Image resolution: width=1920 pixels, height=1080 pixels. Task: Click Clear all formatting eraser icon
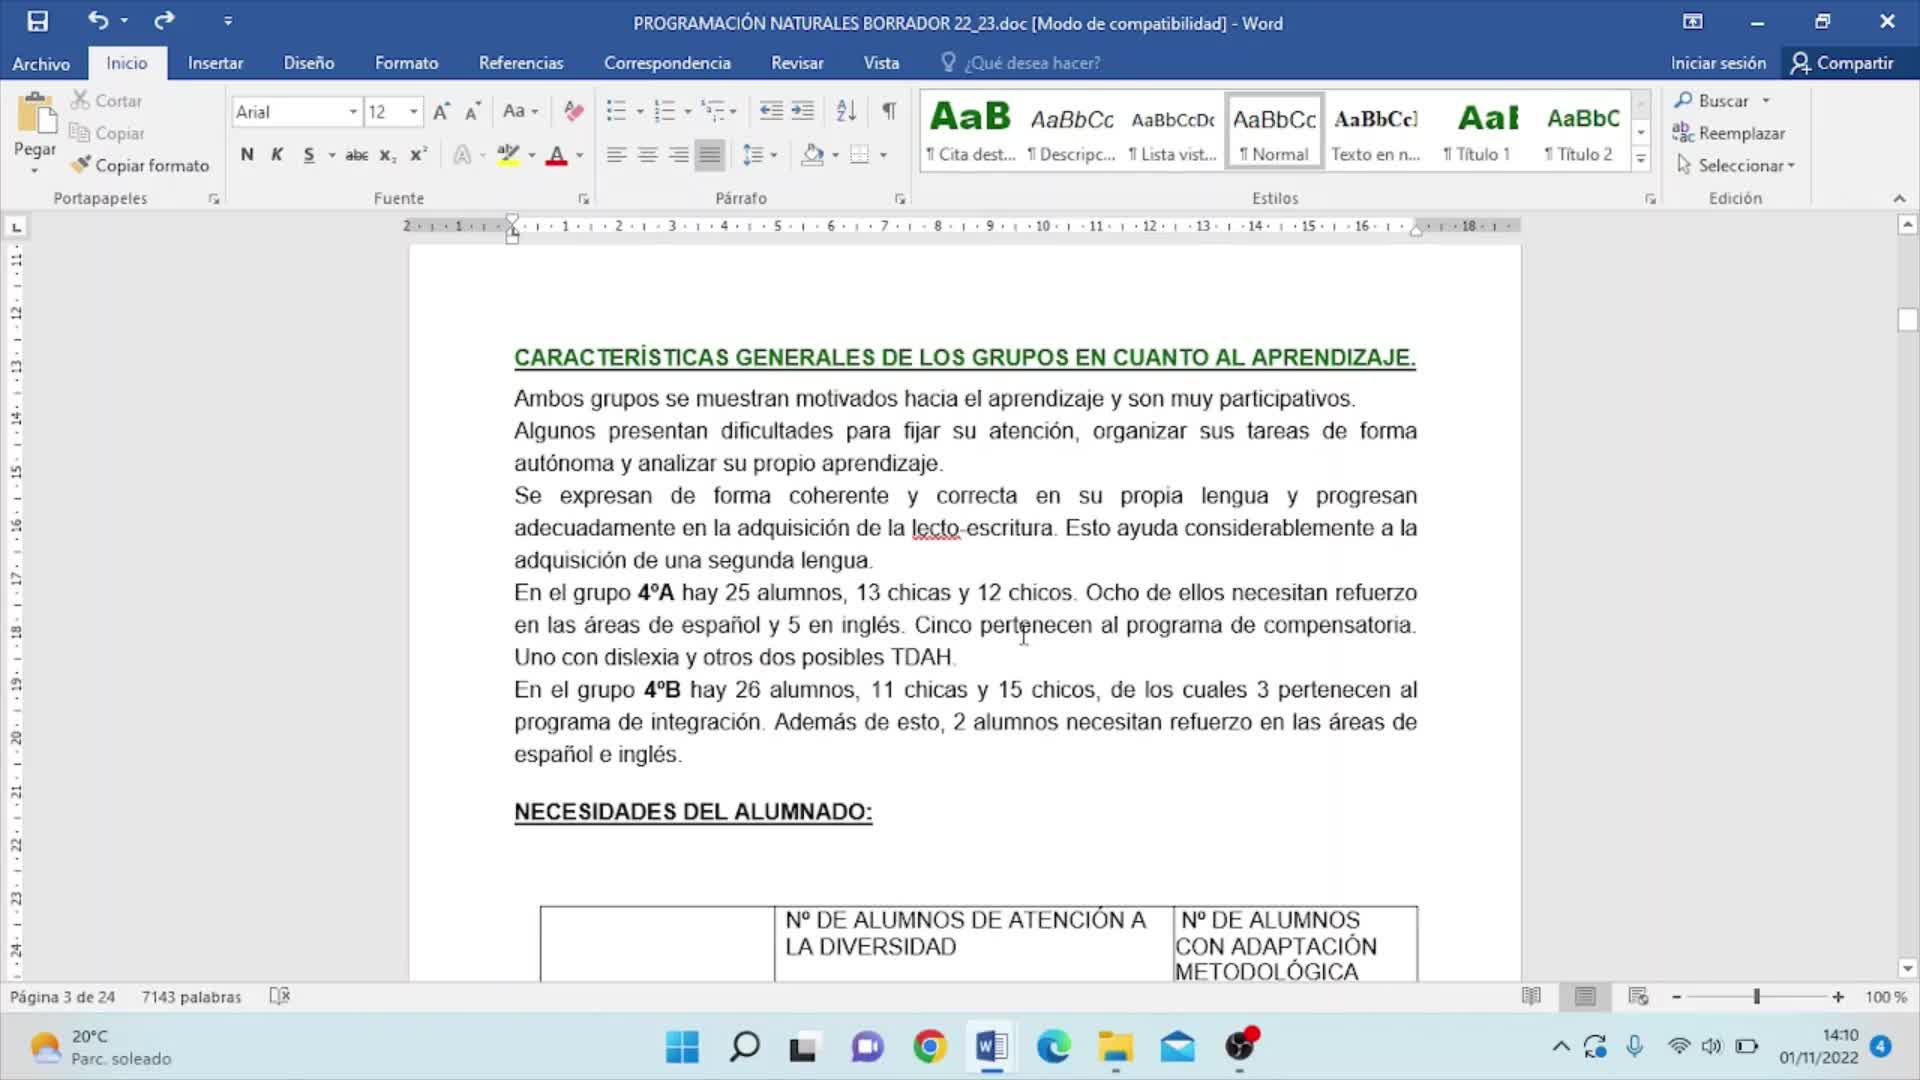coord(573,111)
